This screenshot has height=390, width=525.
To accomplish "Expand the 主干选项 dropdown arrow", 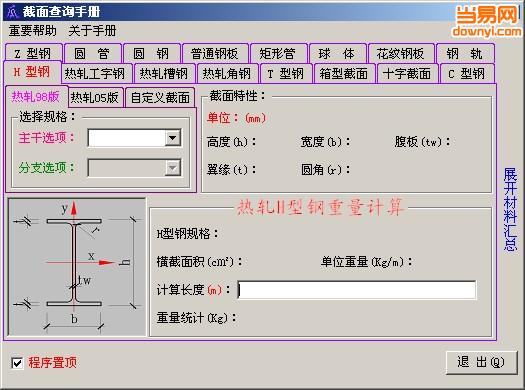I will click(173, 138).
